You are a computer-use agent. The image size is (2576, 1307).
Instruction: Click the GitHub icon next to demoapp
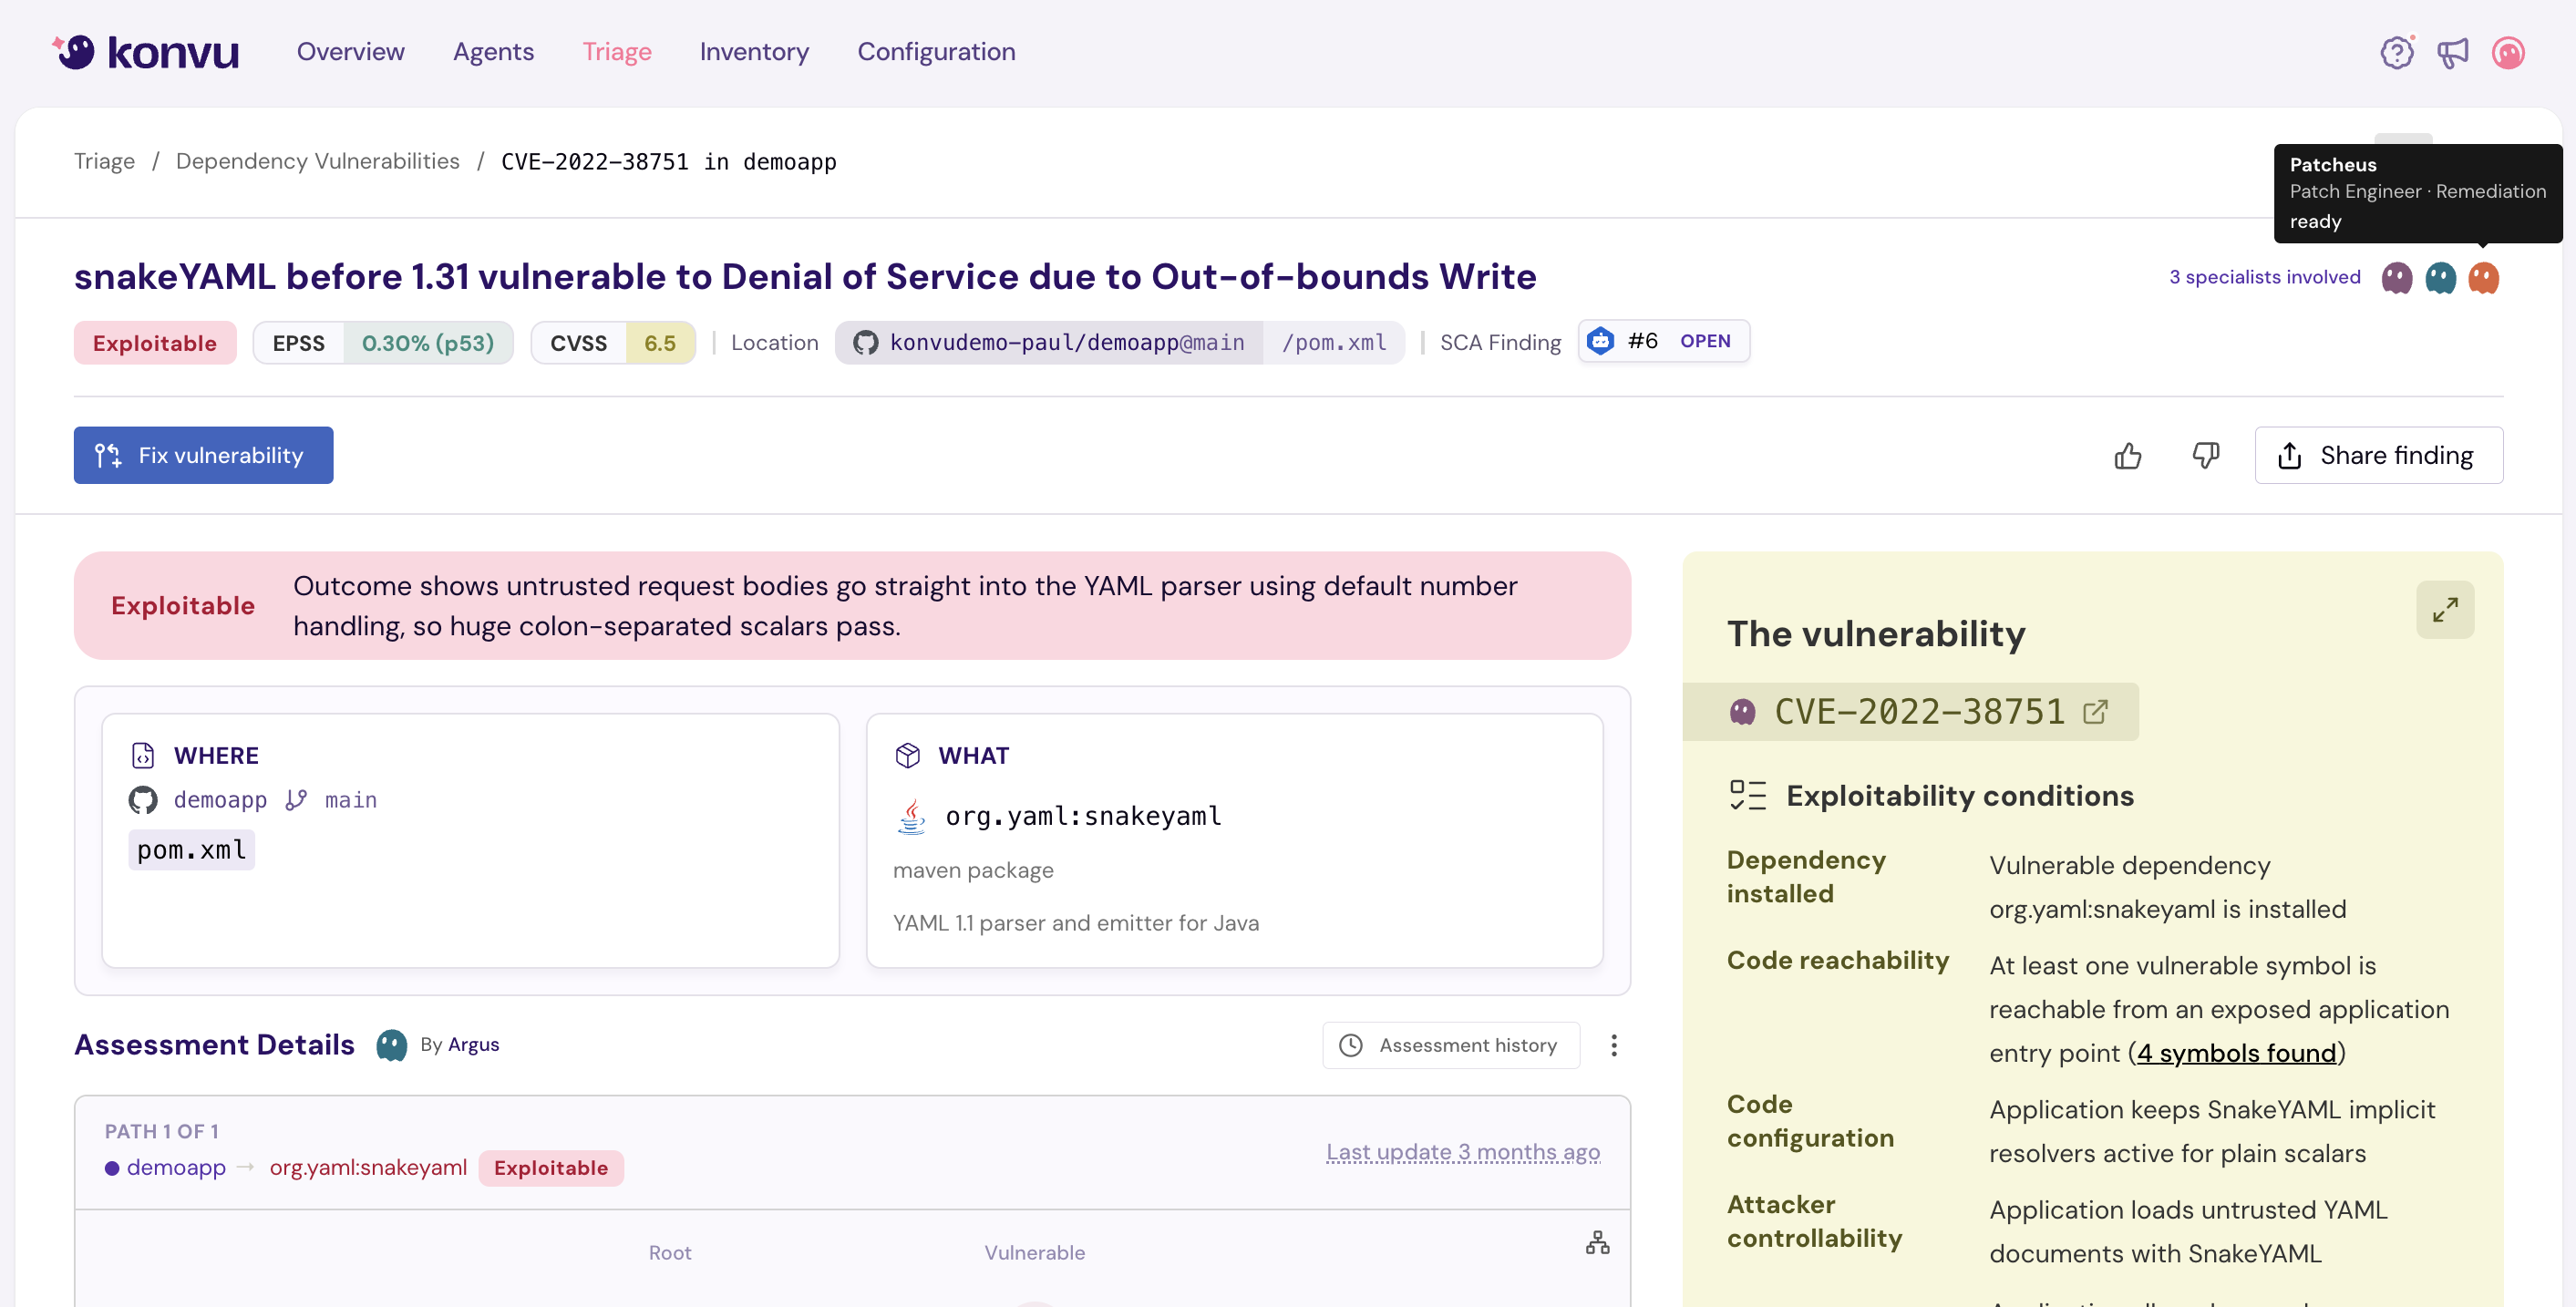pos(143,800)
